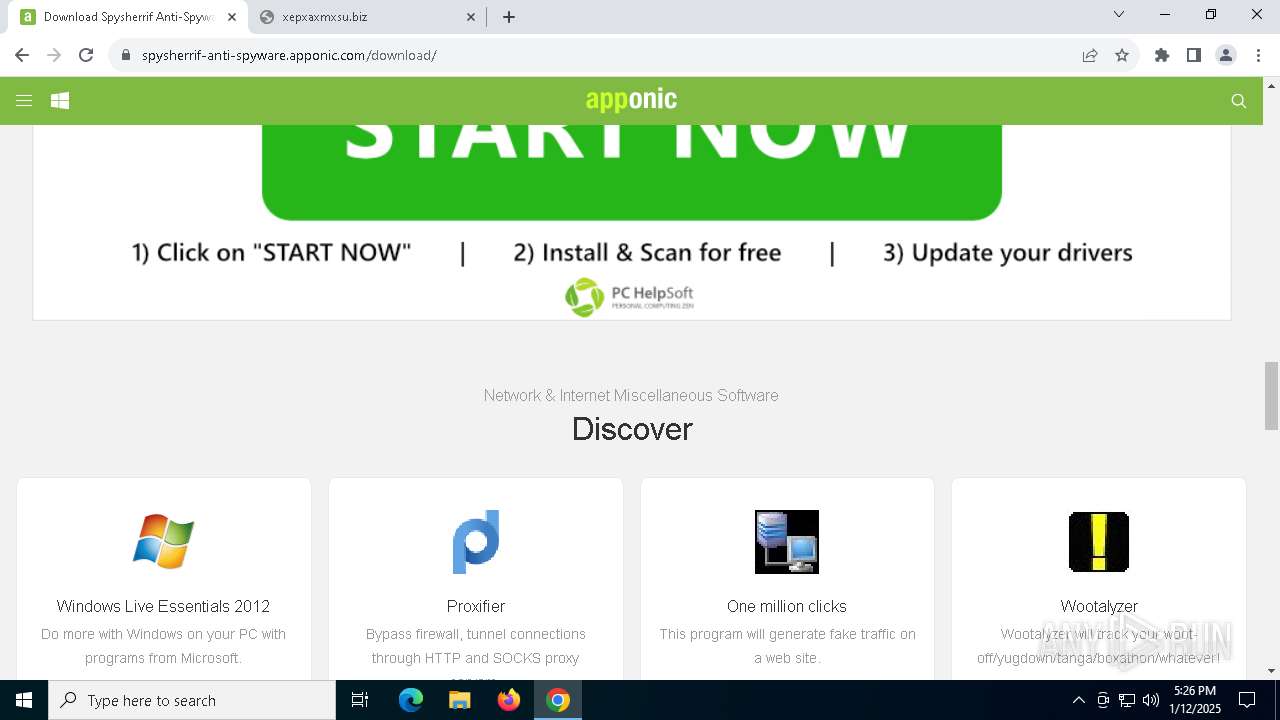Go forward in Chrome
The height and width of the screenshot is (720, 1280).
click(54, 55)
